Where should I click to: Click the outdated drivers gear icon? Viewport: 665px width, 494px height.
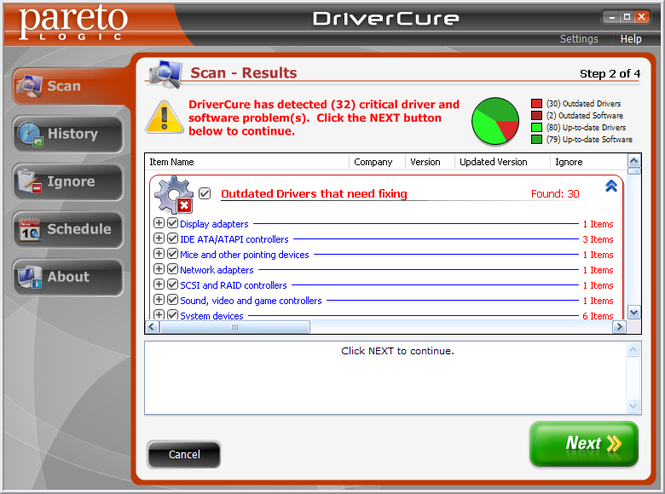tap(174, 195)
